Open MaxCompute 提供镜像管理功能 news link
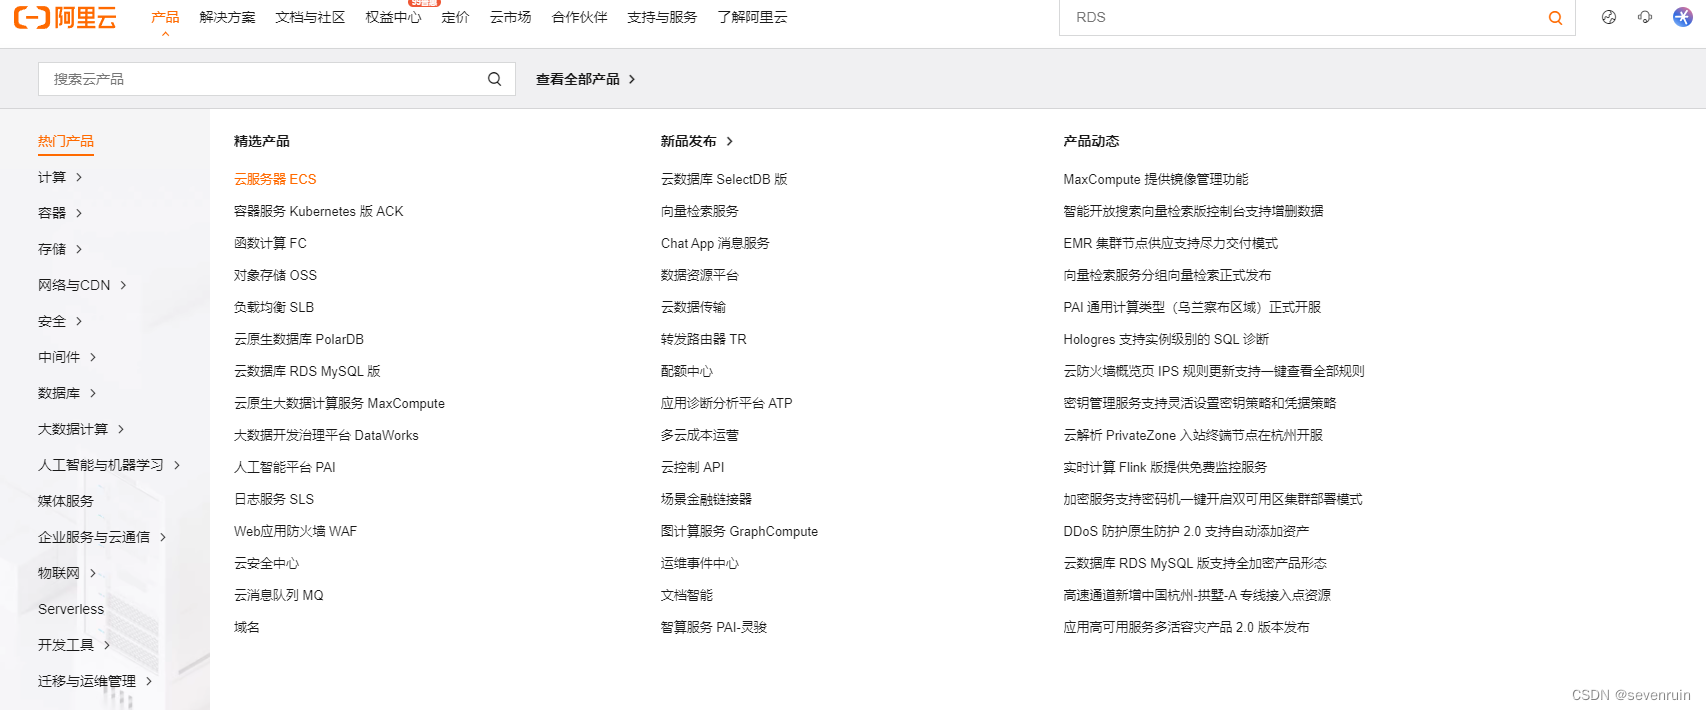1706x710 pixels. 1155,179
